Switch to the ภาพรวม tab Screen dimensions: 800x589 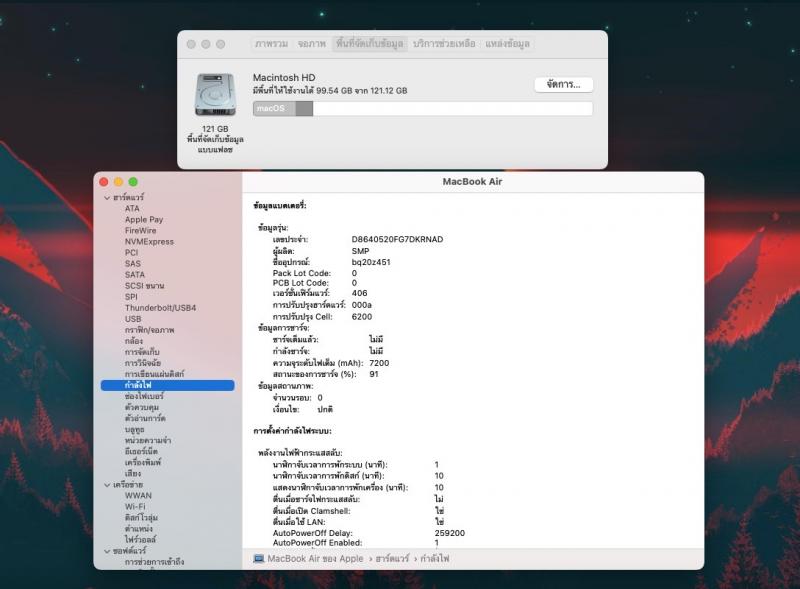pyautogui.click(x=271, y=44)
